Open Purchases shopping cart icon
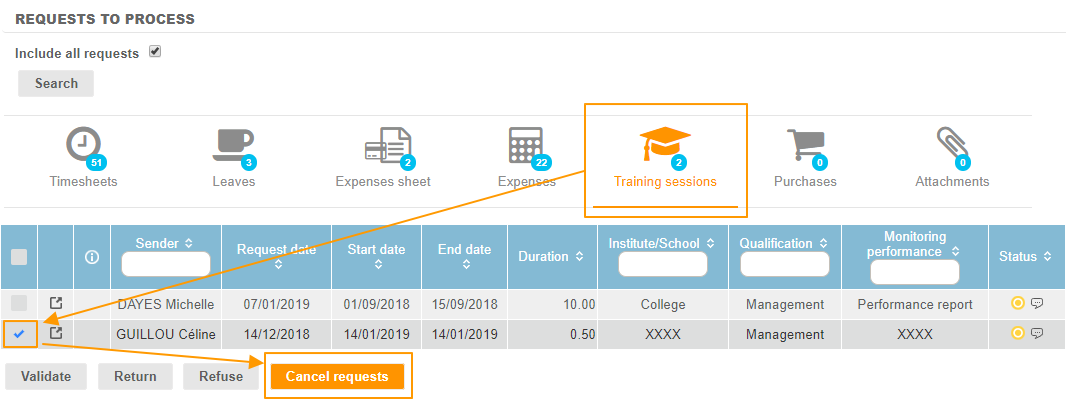 (805, 147)
